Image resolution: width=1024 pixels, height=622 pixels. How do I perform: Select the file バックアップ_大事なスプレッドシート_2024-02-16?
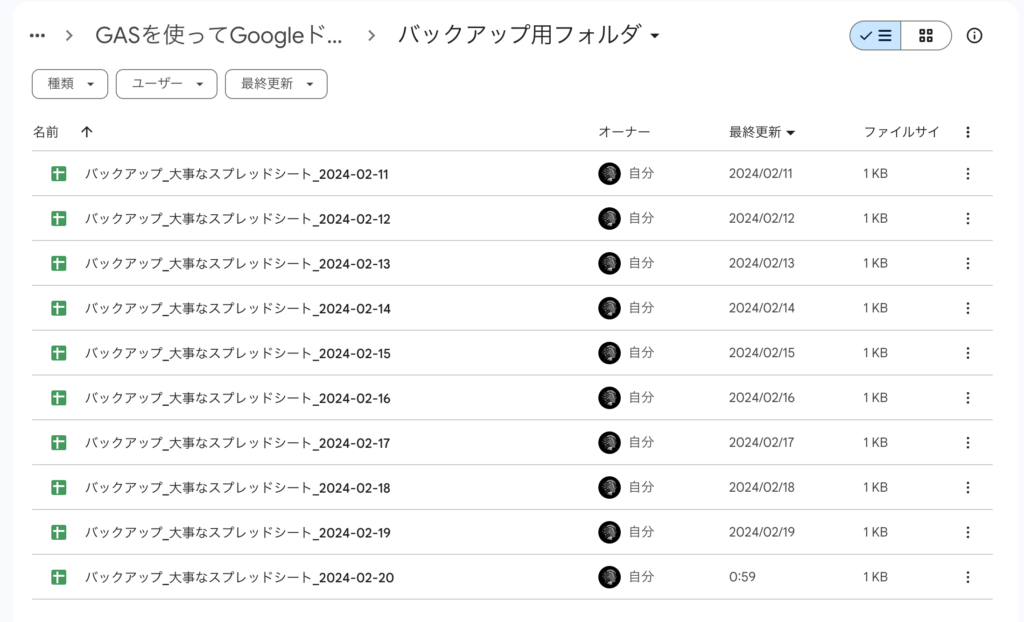(x=237, y=398)
